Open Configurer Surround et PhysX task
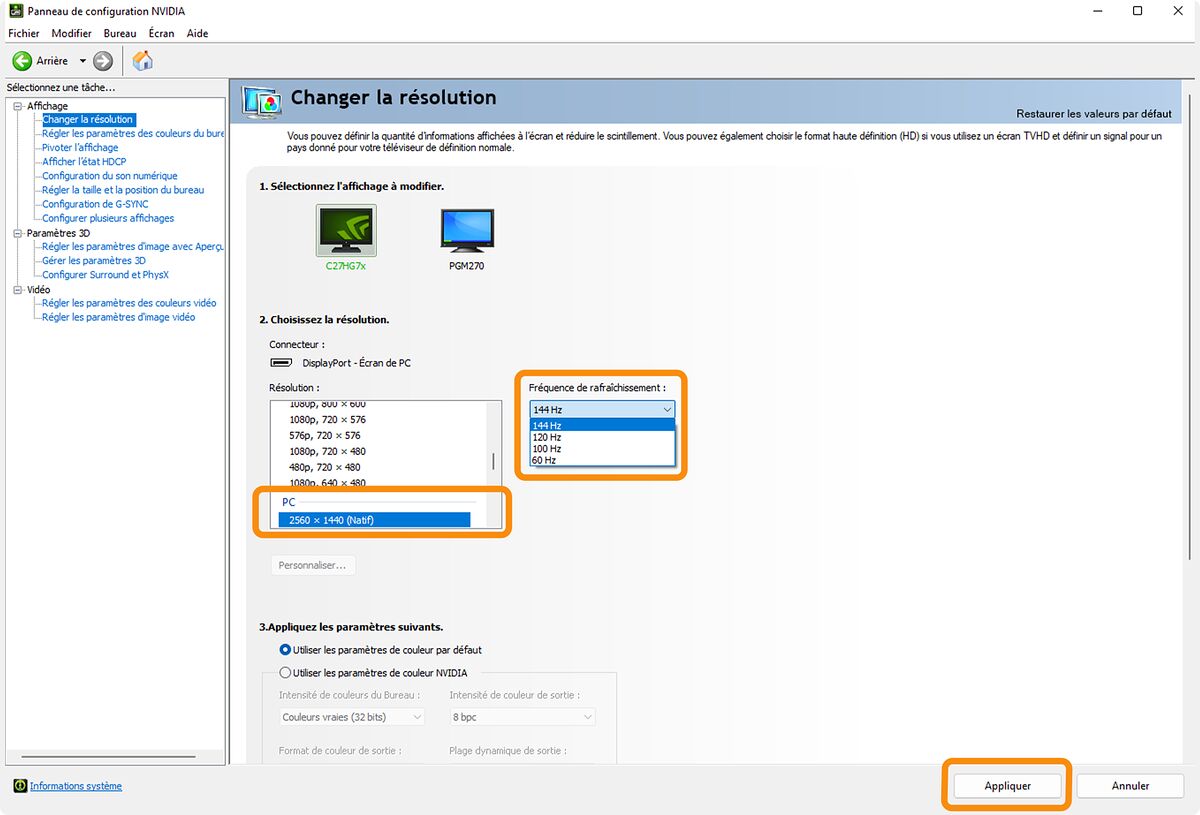This screenshot has height=815, width=1200. pos(106,275)
